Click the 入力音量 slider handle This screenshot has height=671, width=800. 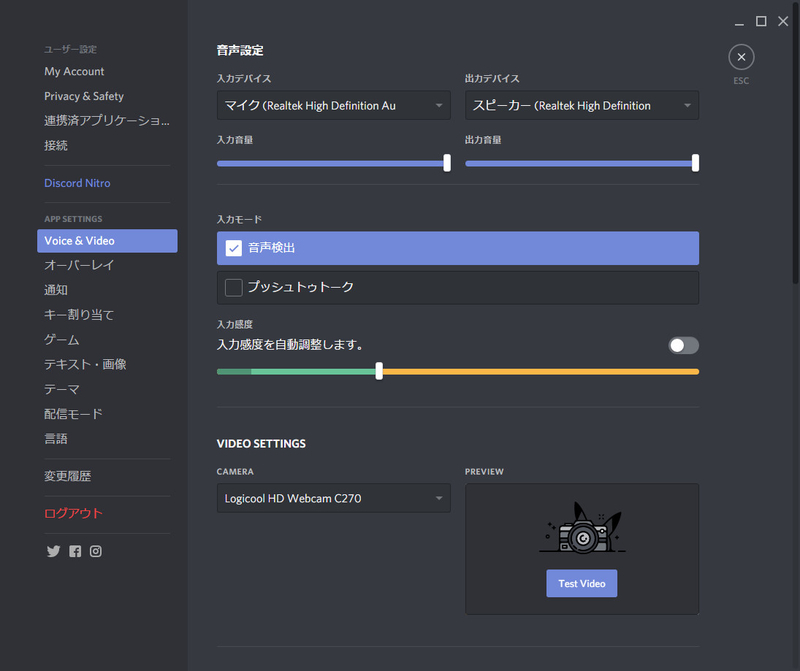(x=447, y=163)
